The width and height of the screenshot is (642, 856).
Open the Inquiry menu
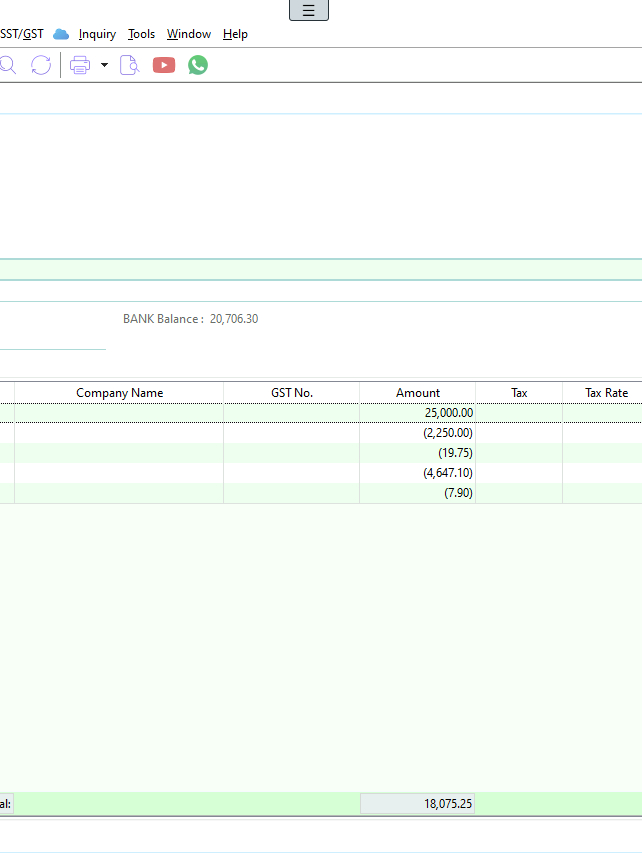(97, 34)
